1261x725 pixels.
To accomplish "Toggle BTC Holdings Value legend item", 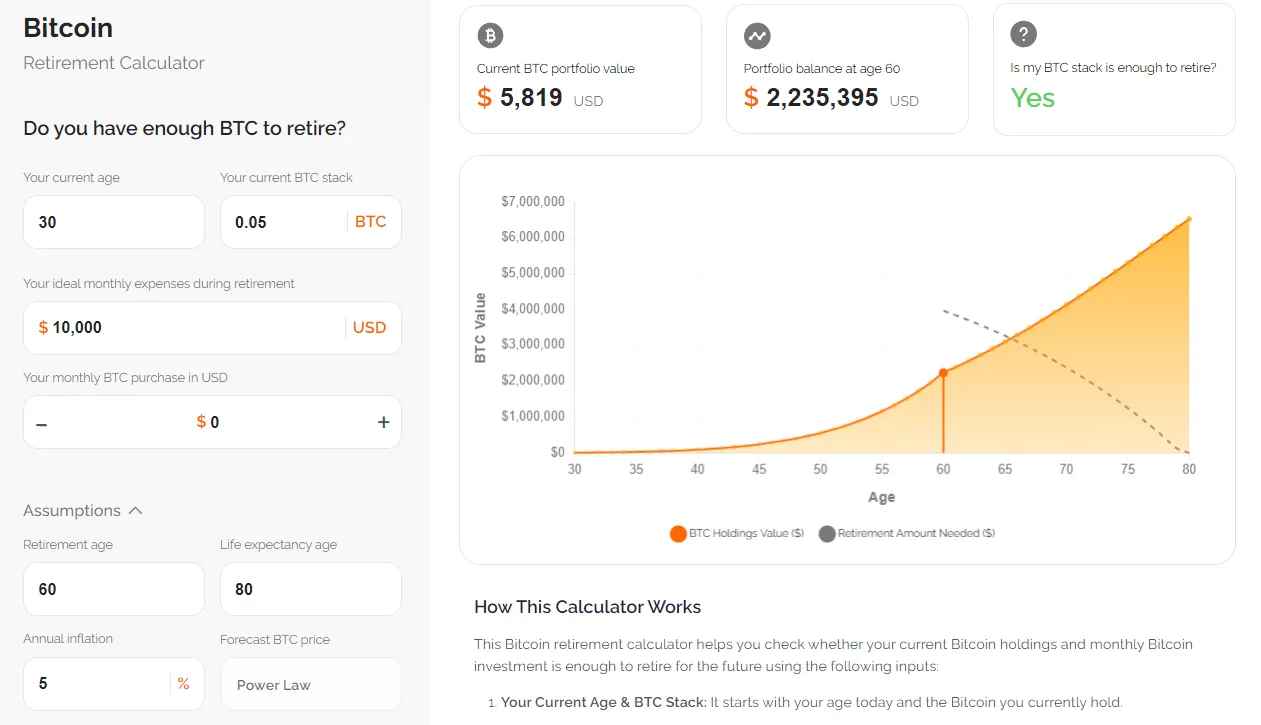I will coord(737,534).
